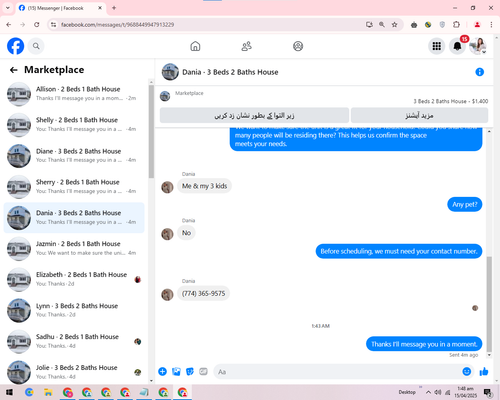Attach a photo using the image icon

[x=176, y=371]
